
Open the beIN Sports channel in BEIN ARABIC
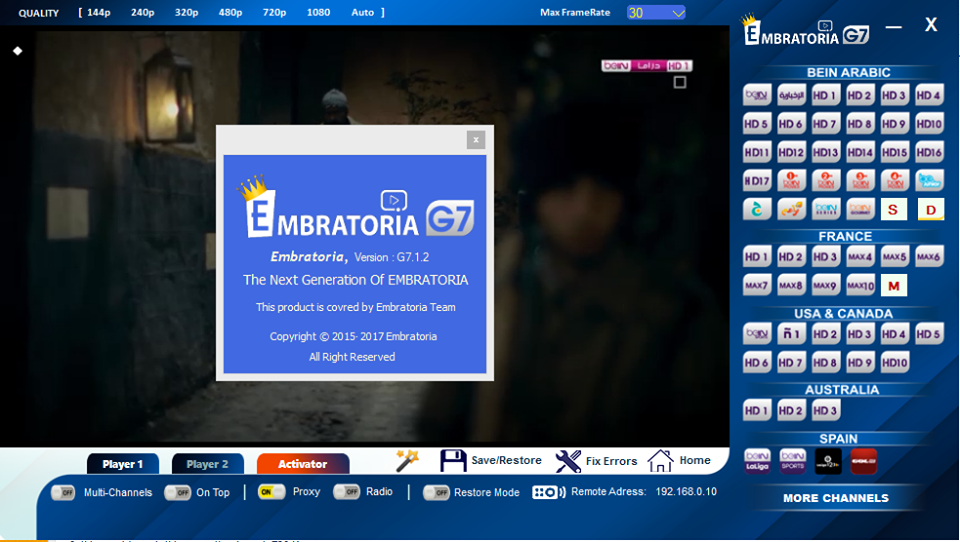(x=757, y=95)
